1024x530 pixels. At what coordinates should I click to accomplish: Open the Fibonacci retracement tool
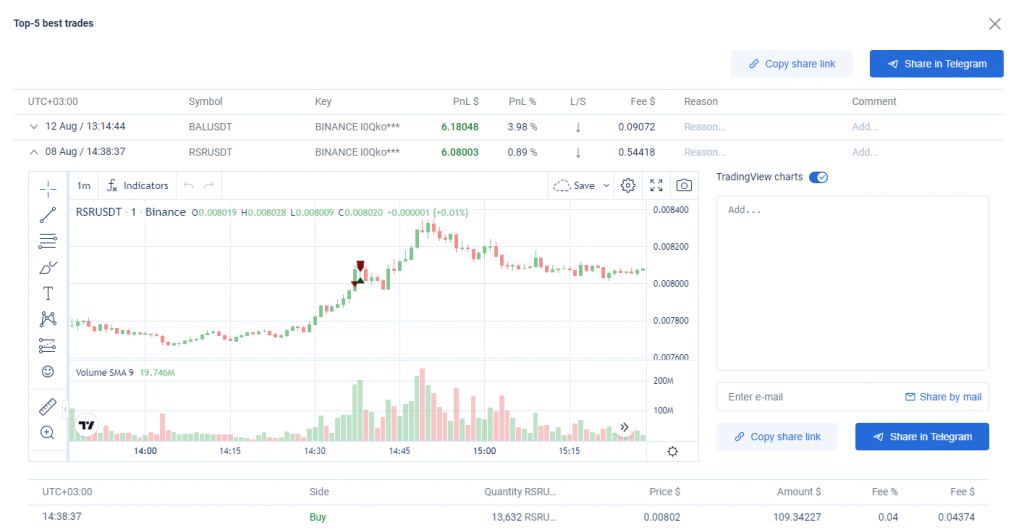(47, 241)
